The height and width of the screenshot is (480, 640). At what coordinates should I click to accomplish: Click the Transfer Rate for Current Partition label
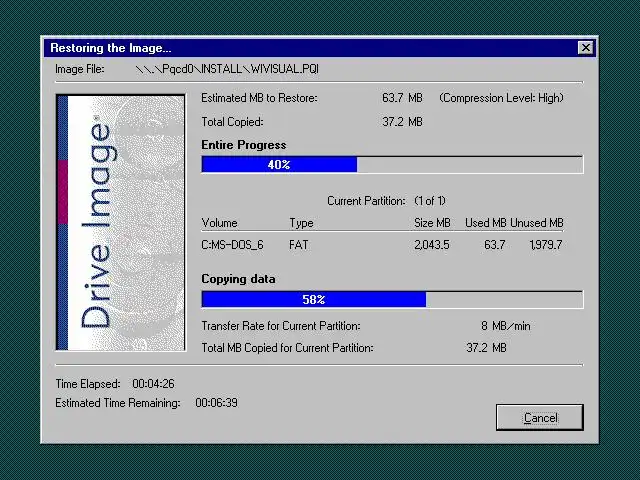click(x=281, y=326)
